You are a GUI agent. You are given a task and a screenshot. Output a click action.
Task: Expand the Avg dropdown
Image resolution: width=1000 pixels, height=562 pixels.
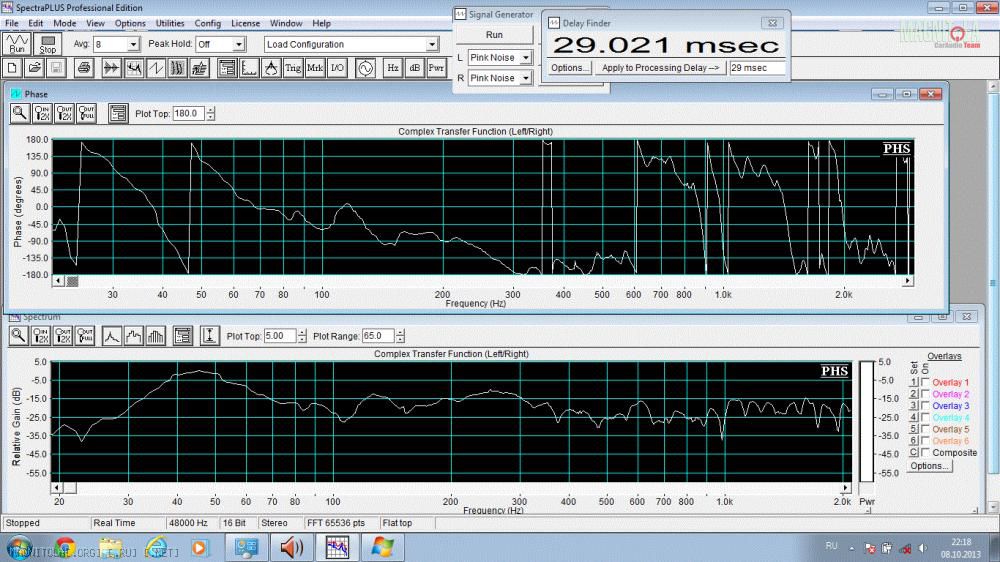point(133,44)
